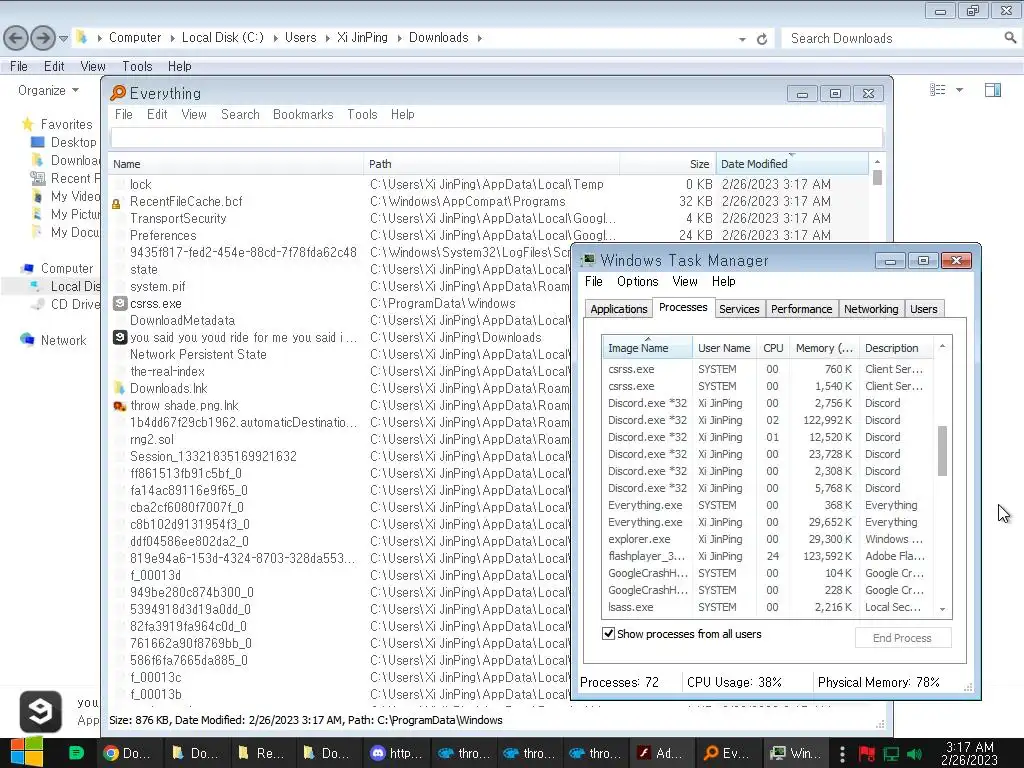This screenshot has width=1024, height=768.
Task: Select the explorer.exe process row
Action: pyautogui.click(x=768, y=539)
